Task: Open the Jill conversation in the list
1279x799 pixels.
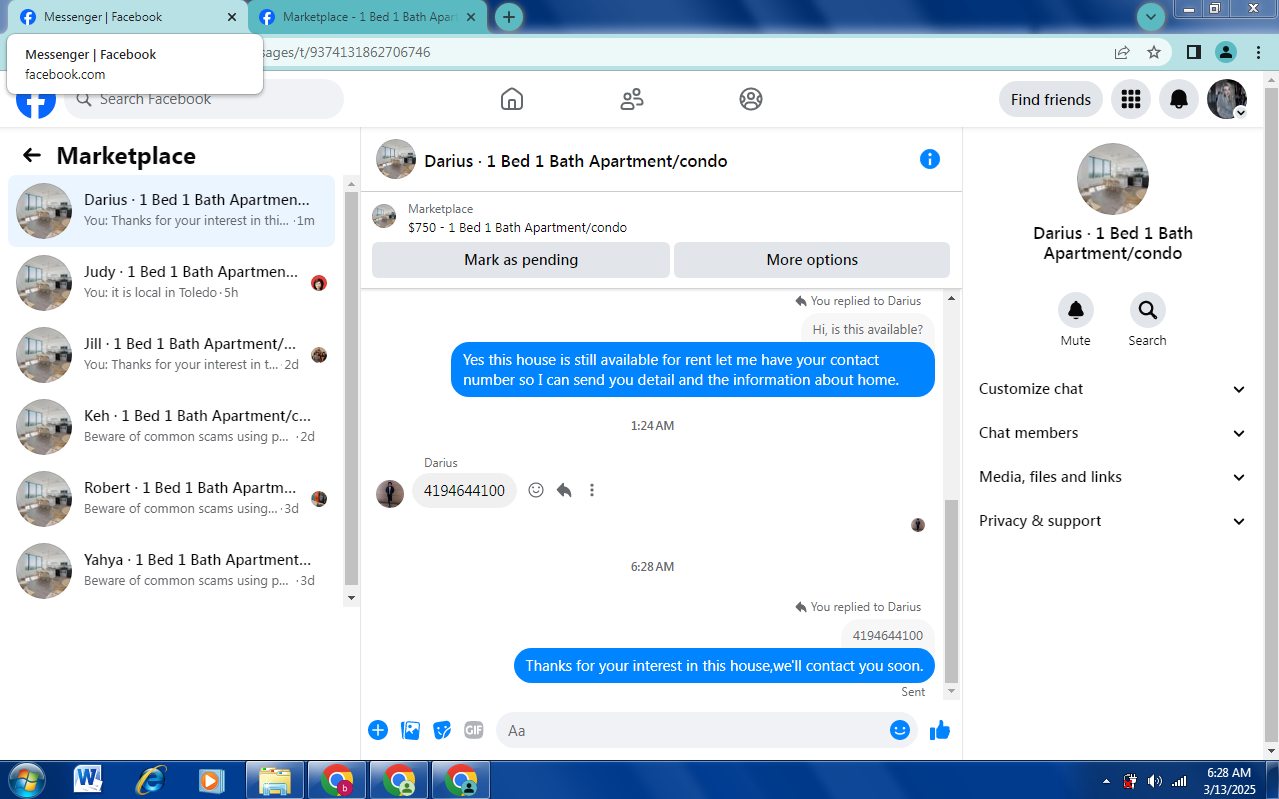Action: 171,355
